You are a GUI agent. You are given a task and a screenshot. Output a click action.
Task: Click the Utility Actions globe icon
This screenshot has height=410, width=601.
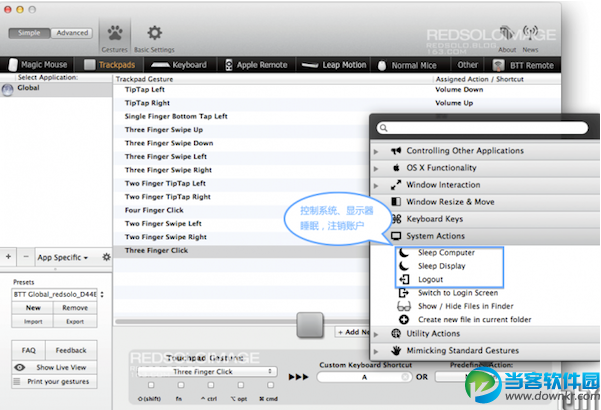[396, 333]
